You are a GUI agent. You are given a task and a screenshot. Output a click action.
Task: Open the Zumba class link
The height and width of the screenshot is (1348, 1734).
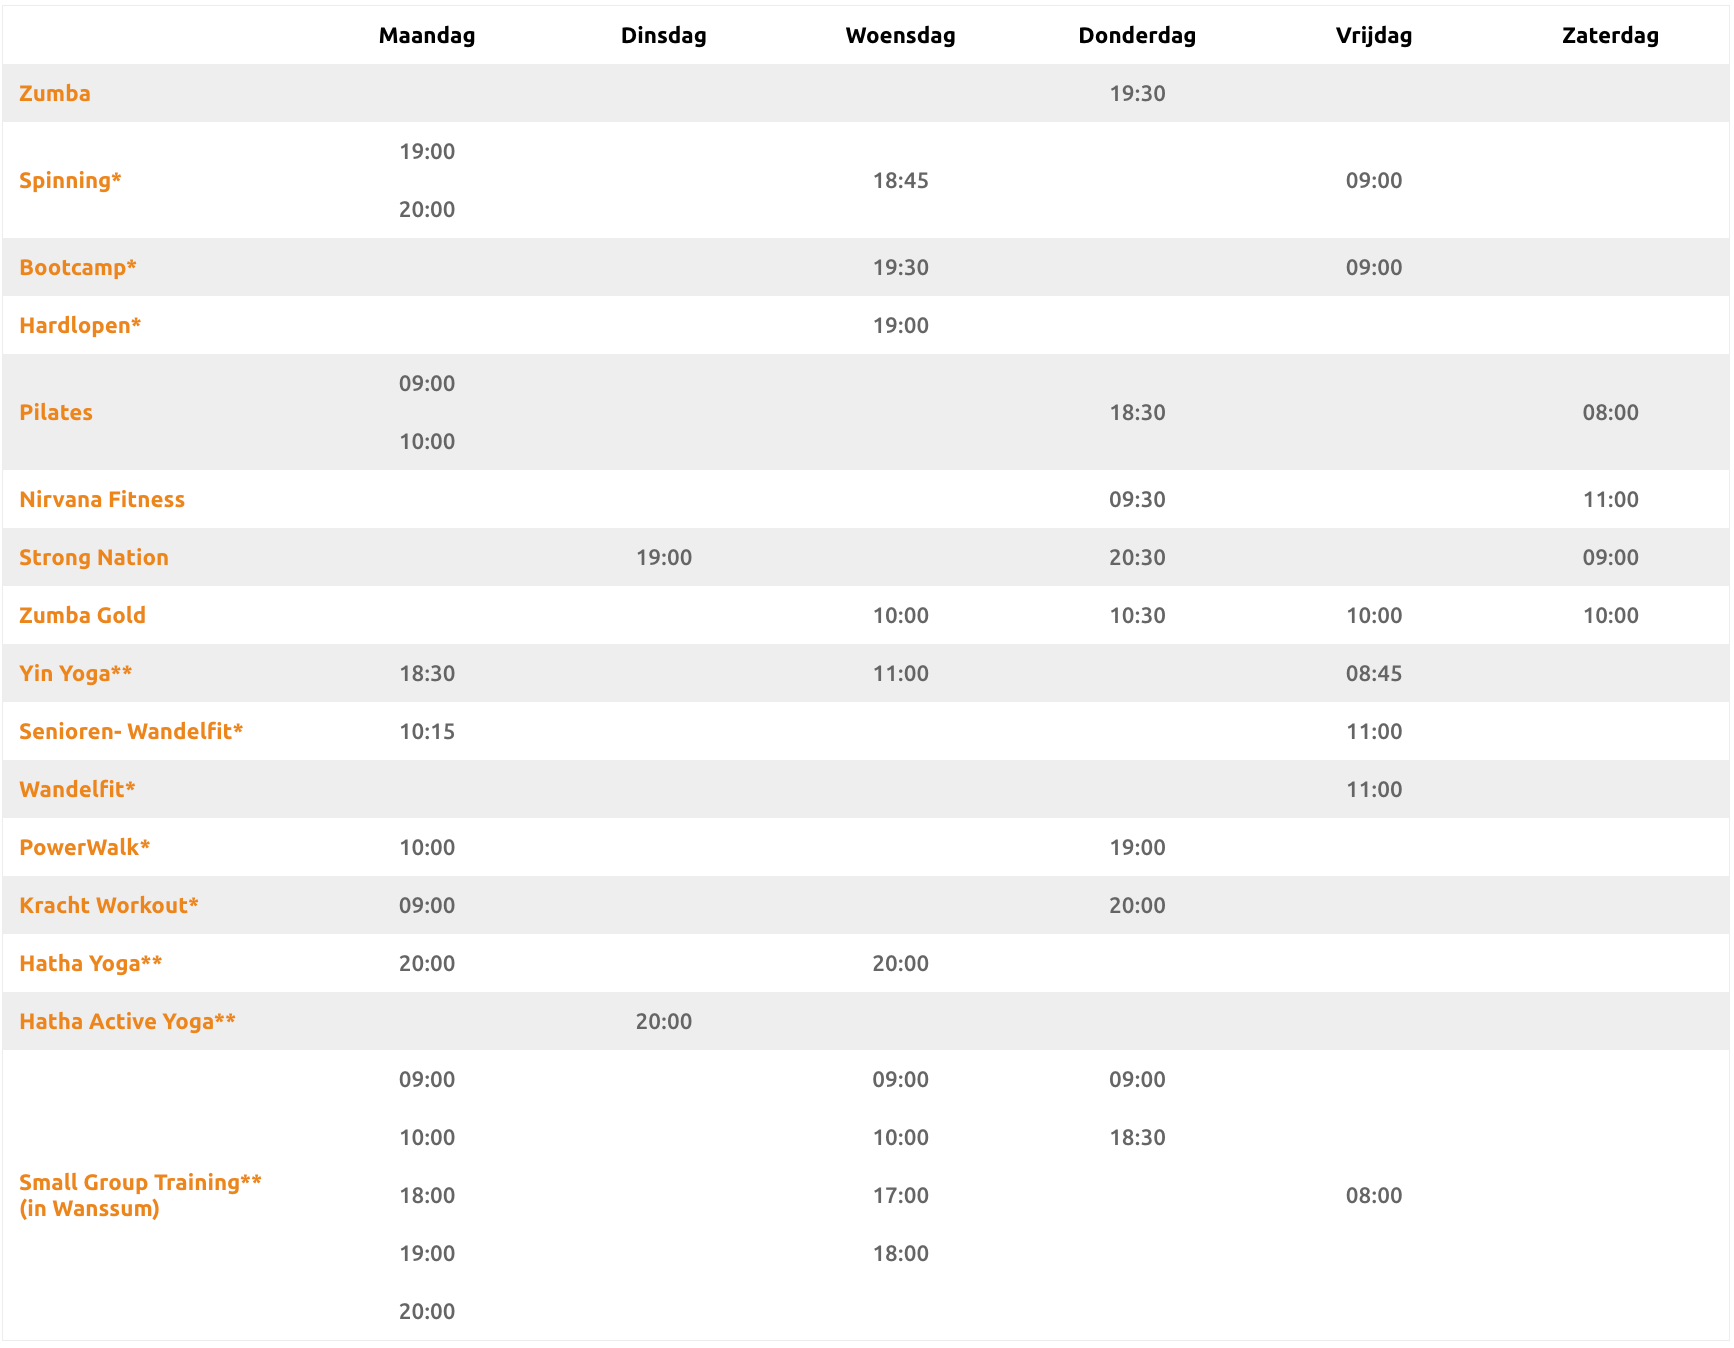click(x=55, y=94)
